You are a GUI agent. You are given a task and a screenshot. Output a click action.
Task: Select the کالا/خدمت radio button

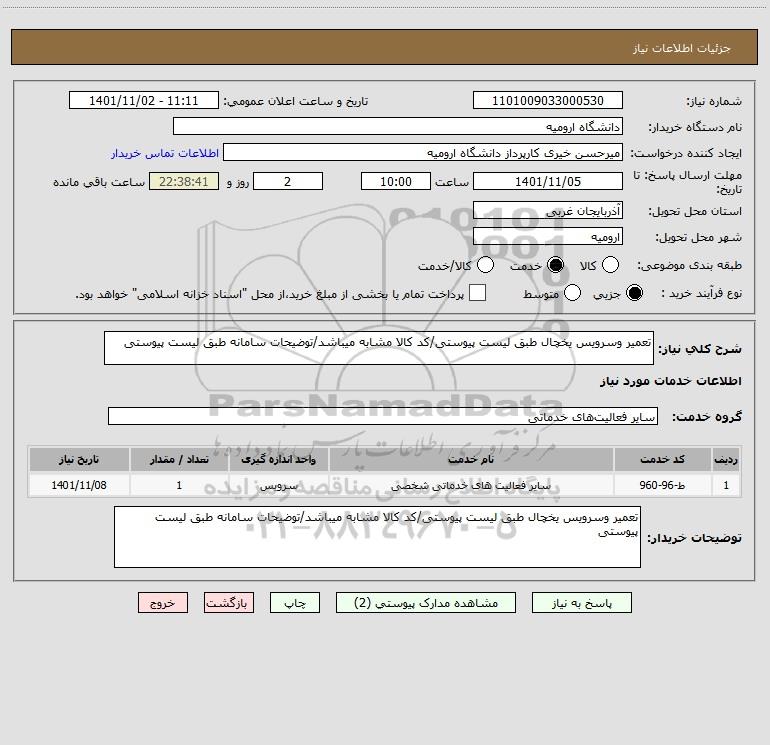485,265
